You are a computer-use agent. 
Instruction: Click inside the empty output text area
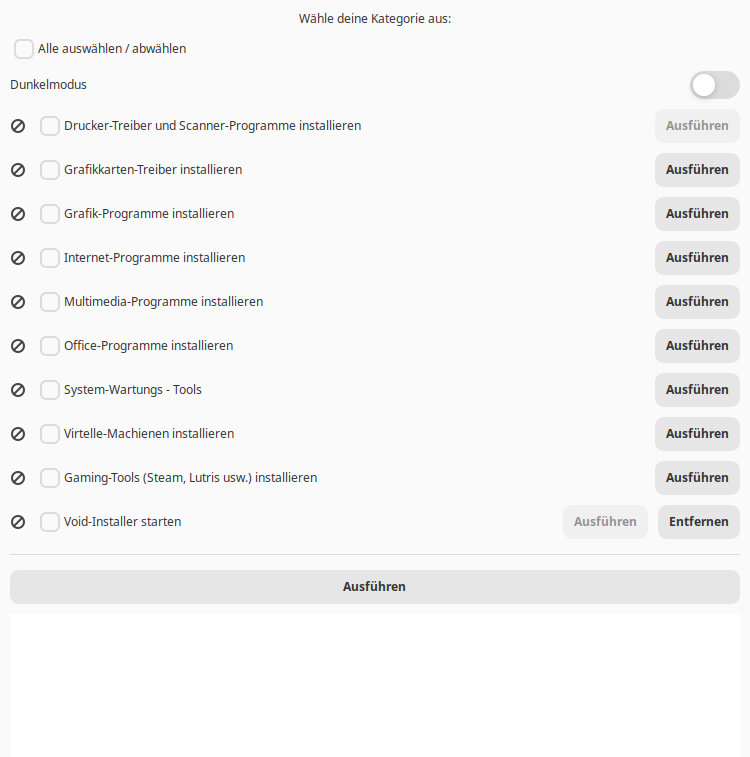pyautogui.click(x=375, y=685)
